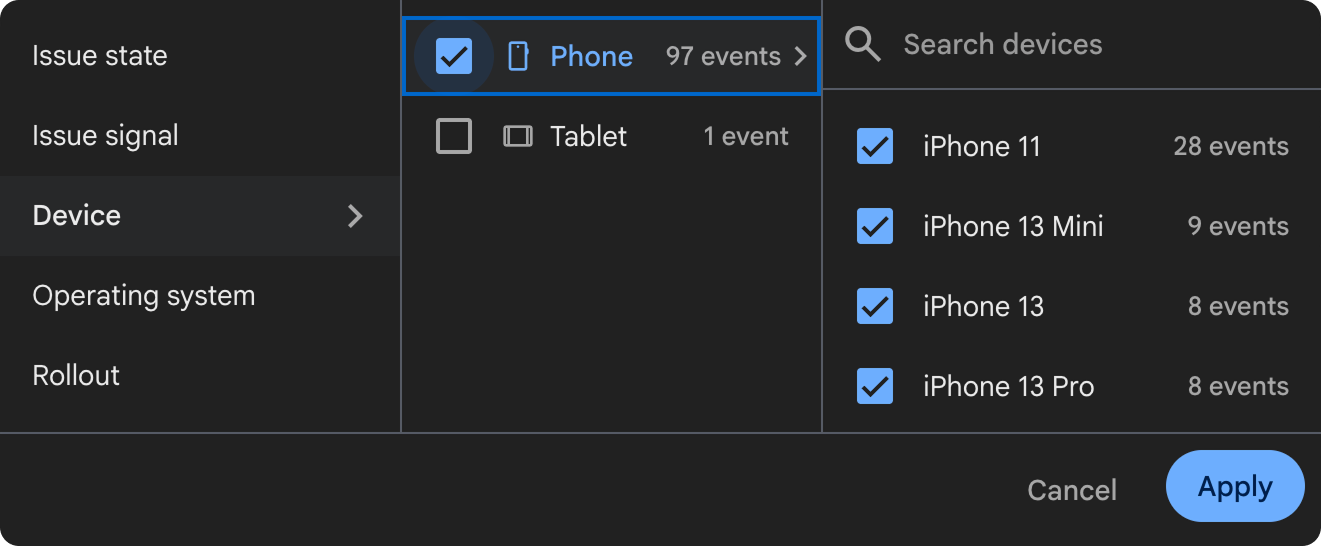The image size is (1321, 546).
Task: Deselect the iPhone 13 Mini checkbox
Action: tap(875, 226)
